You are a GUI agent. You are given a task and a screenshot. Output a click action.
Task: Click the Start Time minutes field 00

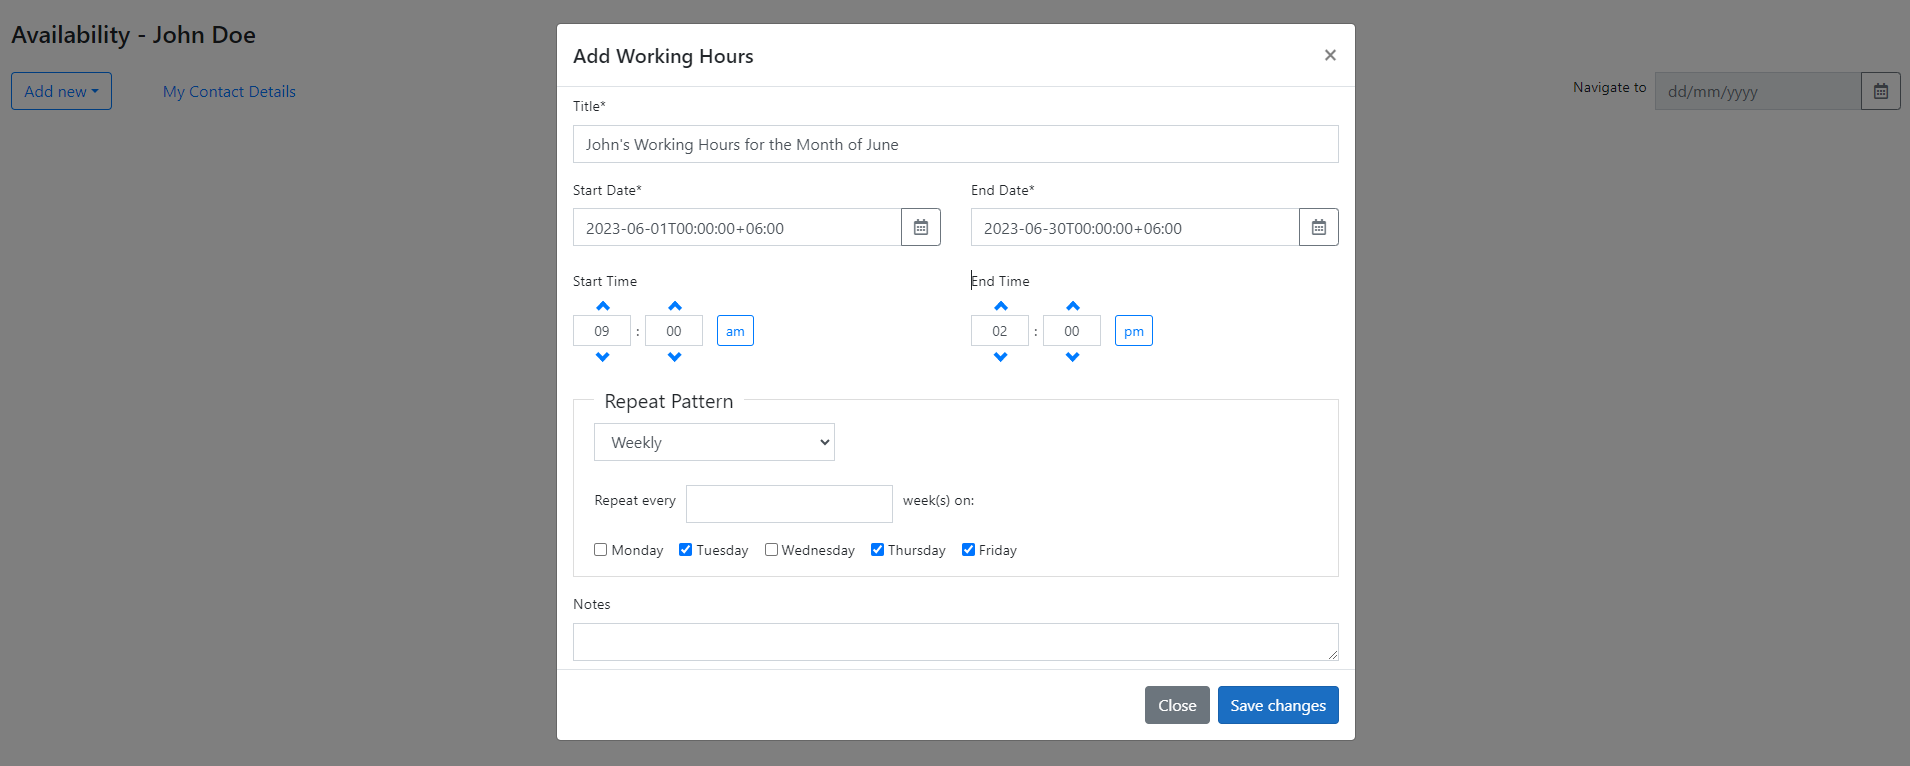click(674, 331)
